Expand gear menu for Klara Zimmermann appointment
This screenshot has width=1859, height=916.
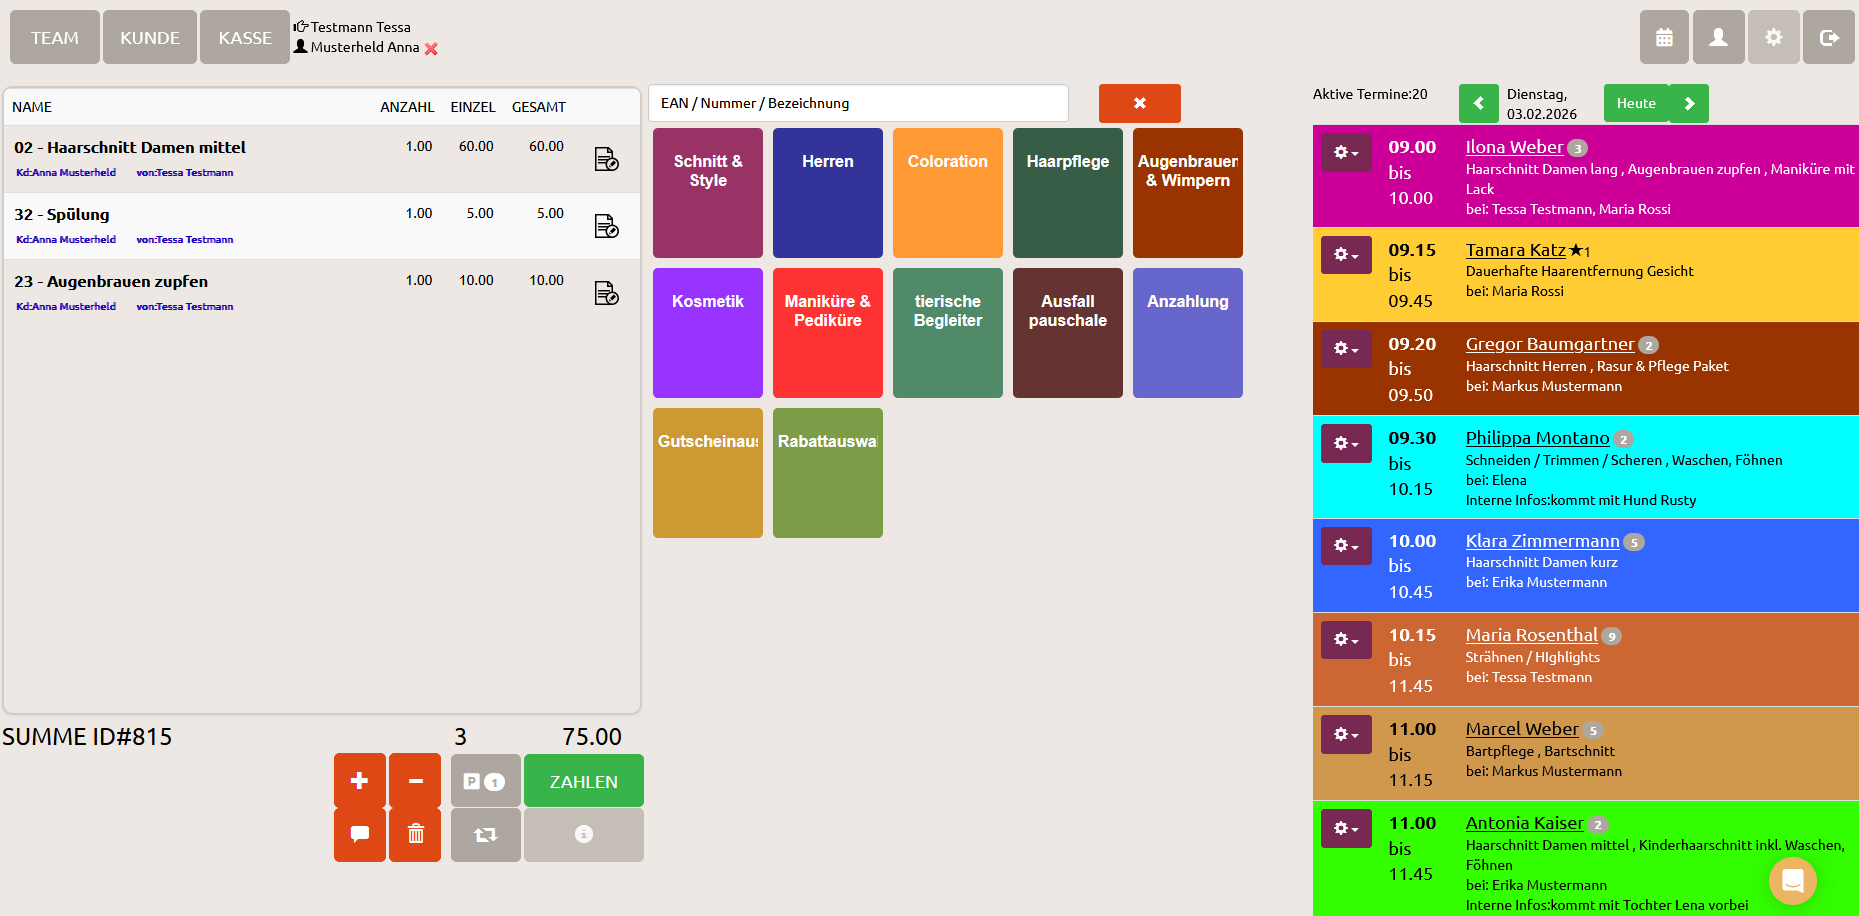pyautogui.click(x=1346, y=546)
